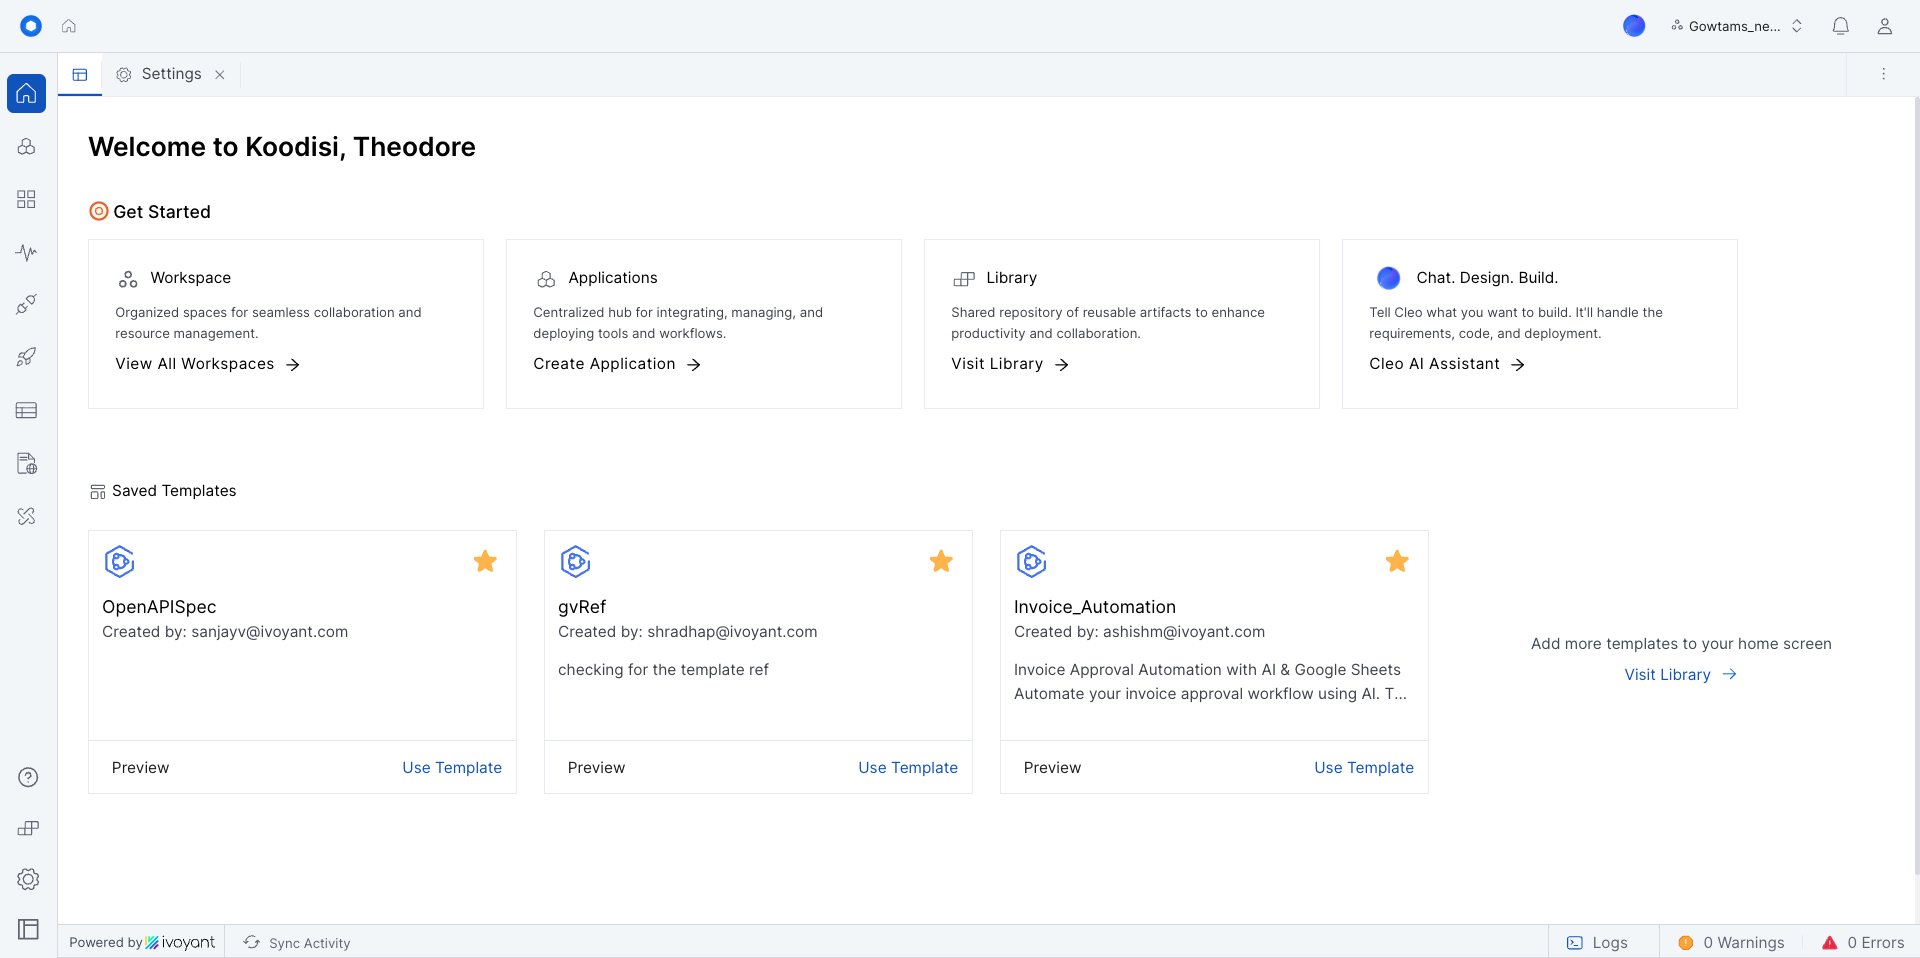This screenshot has width=1920, height=958.
Task: Click the Applications card icon
Action: 546,279
